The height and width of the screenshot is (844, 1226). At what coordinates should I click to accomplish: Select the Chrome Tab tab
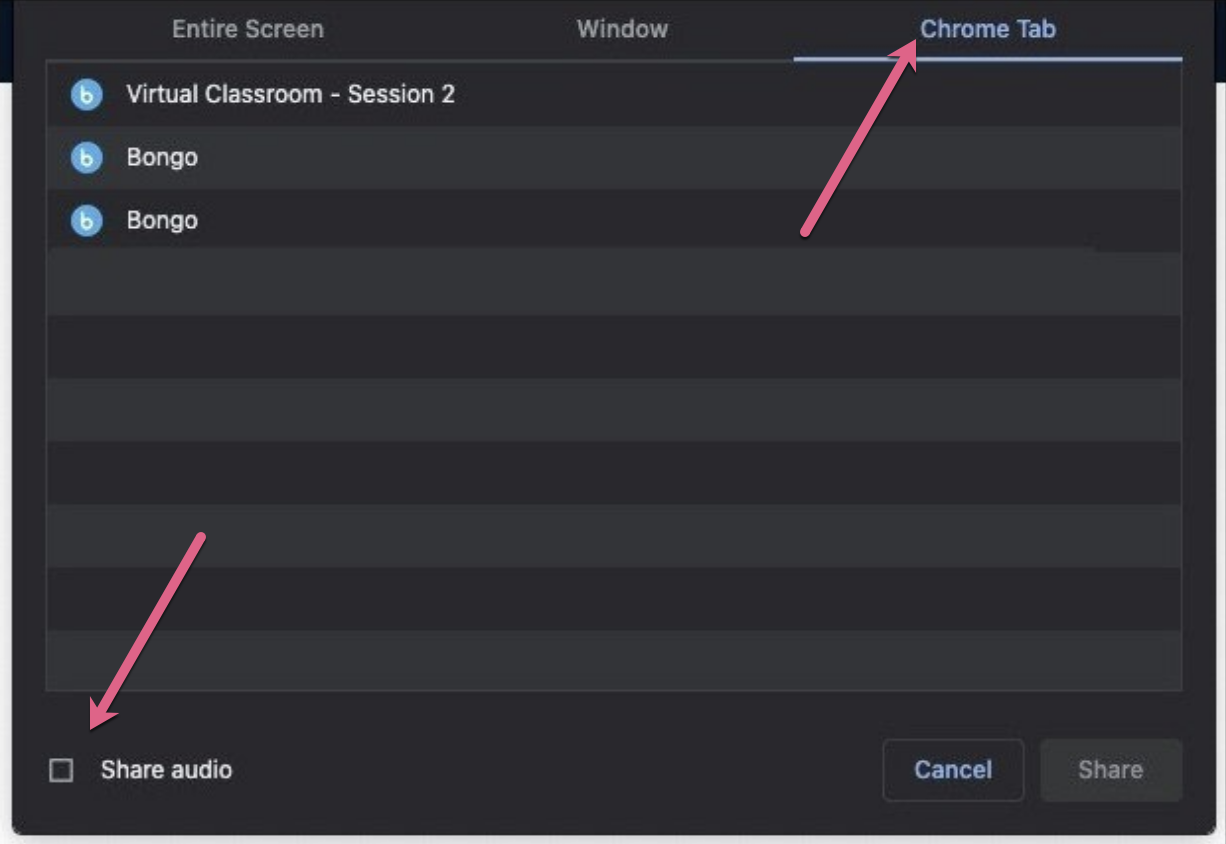click(x=988, y=29)
